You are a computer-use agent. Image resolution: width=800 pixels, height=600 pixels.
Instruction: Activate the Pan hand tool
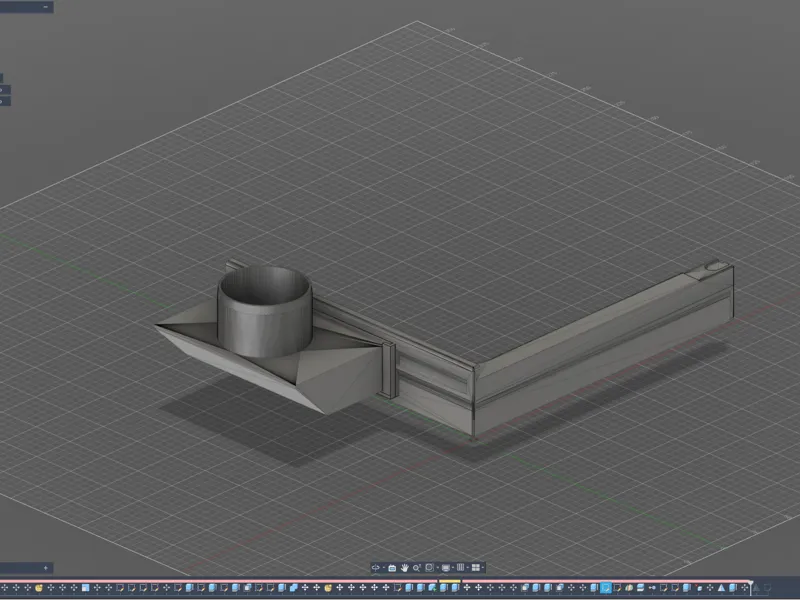(405, 567)
